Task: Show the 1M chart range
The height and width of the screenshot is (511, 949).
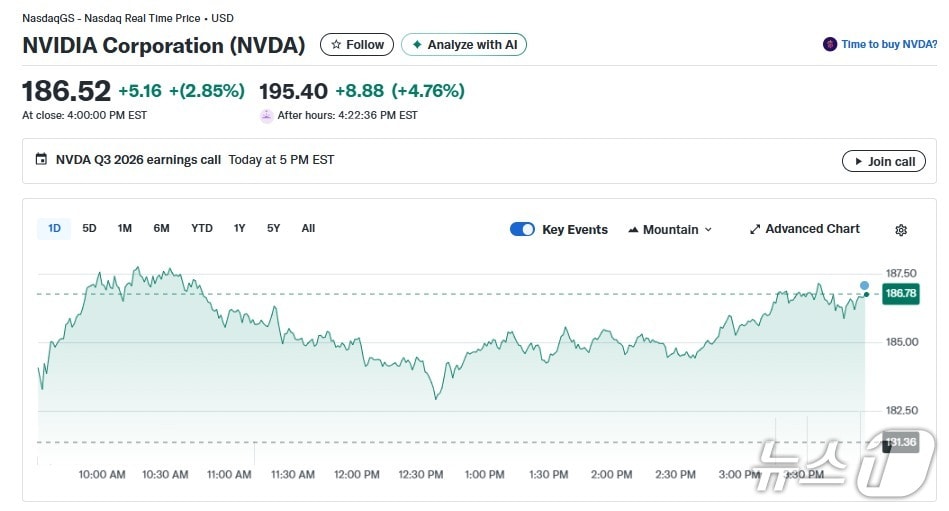Action: click(x=124, y=228)
